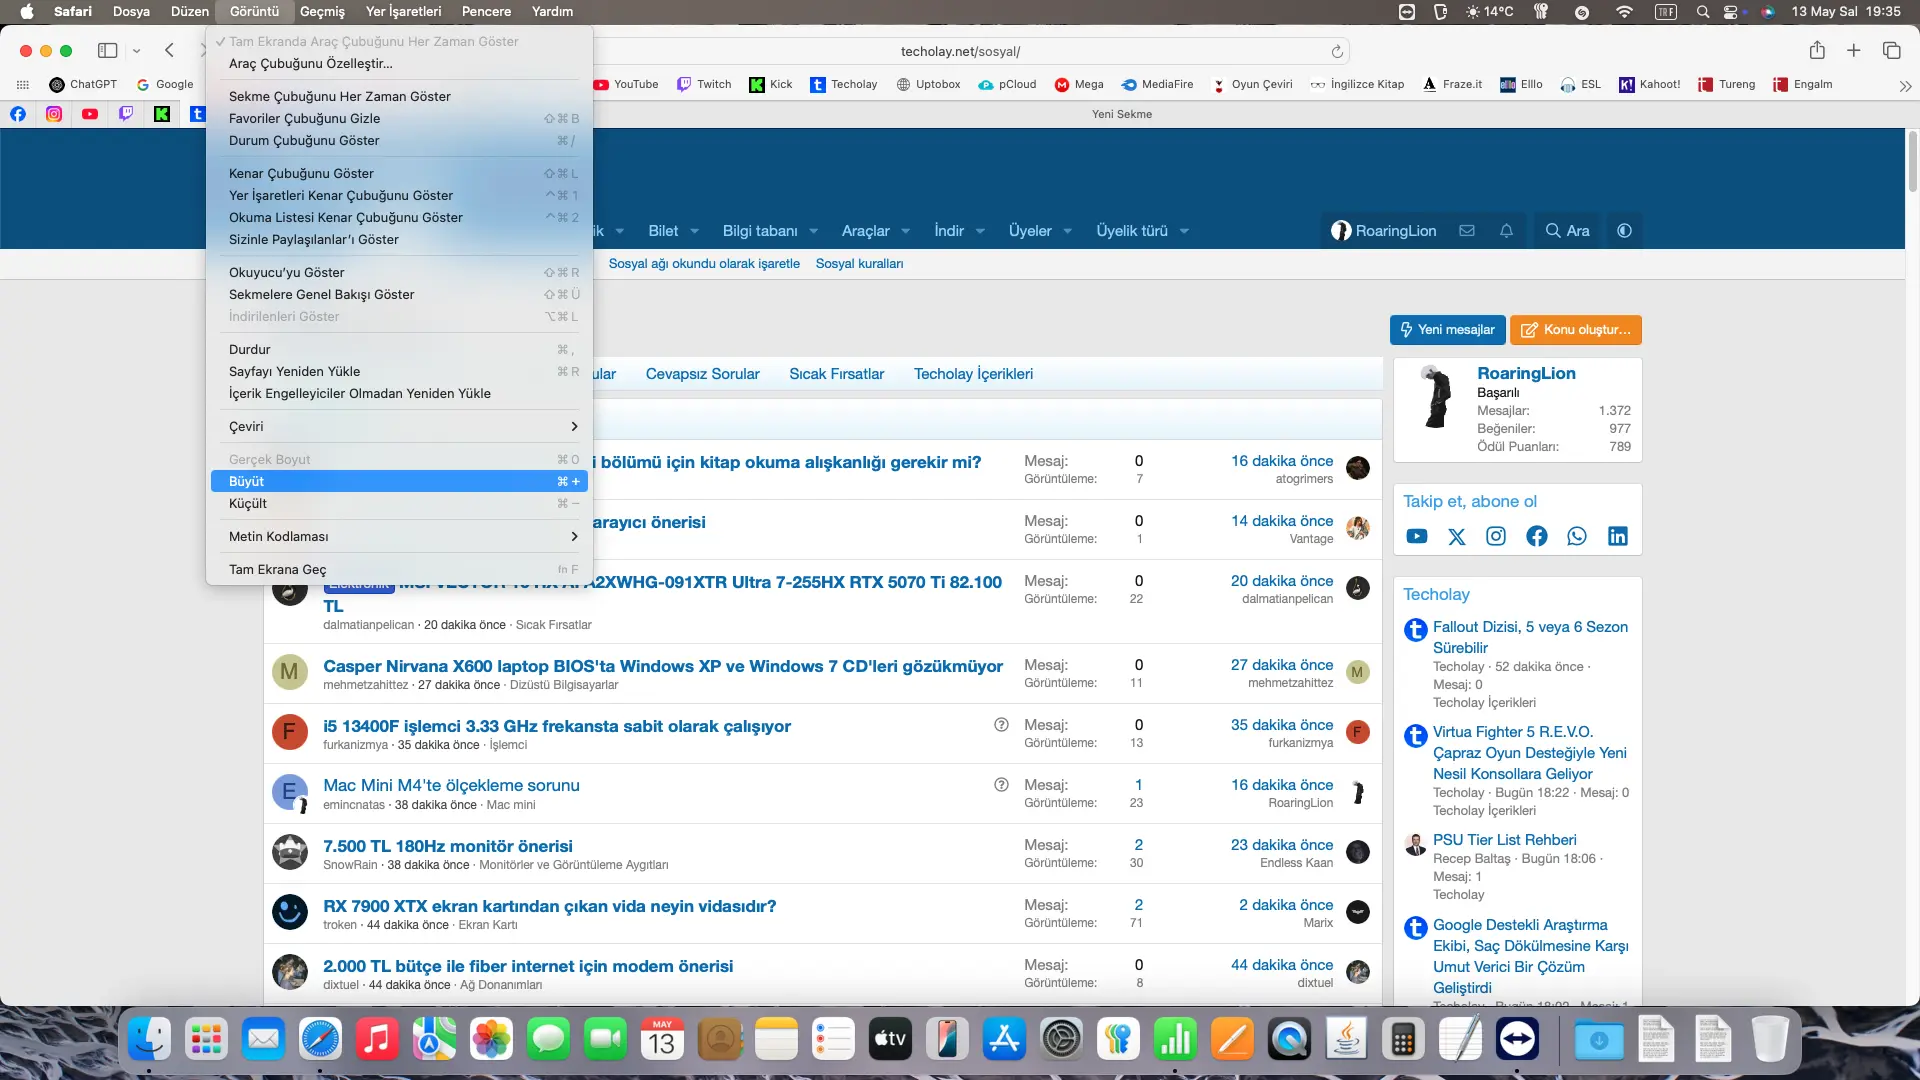1920x1080 pixels.
Task: Expand the Araçlar dropdown
Action: tap(906, 231)
